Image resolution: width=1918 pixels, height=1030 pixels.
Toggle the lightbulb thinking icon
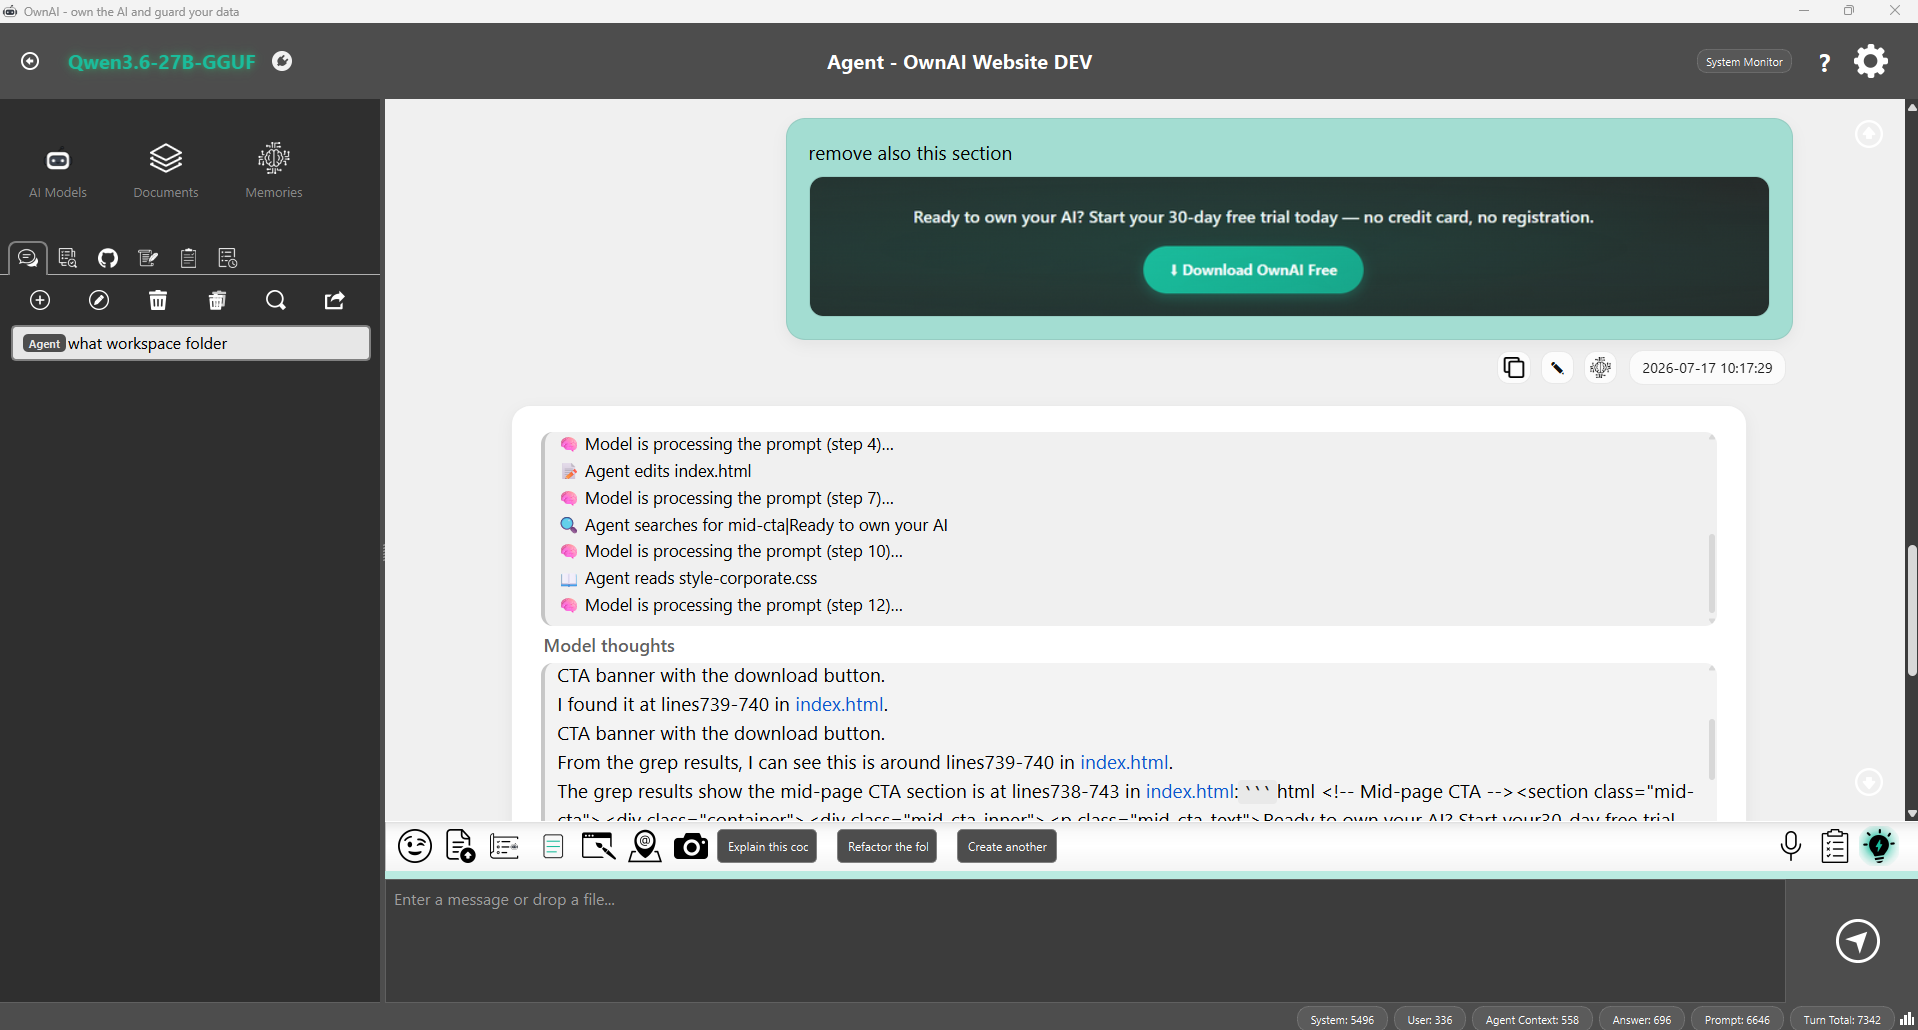(1879, 847)
